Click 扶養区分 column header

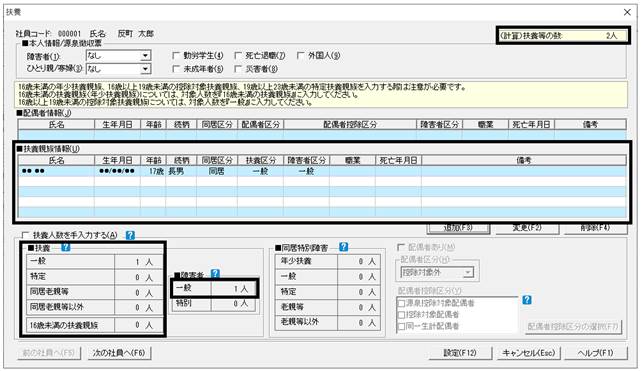click(260, 160)
